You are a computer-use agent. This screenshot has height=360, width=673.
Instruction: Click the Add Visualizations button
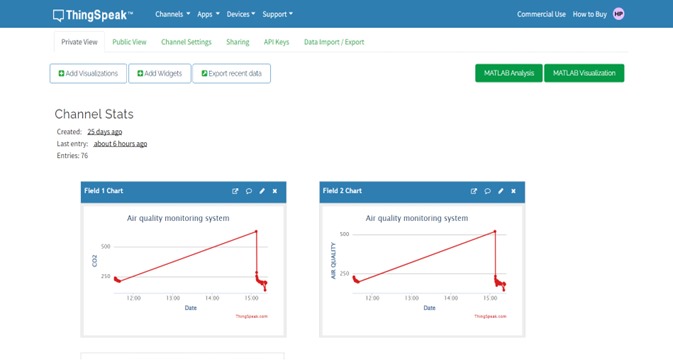tap(88, 73)
